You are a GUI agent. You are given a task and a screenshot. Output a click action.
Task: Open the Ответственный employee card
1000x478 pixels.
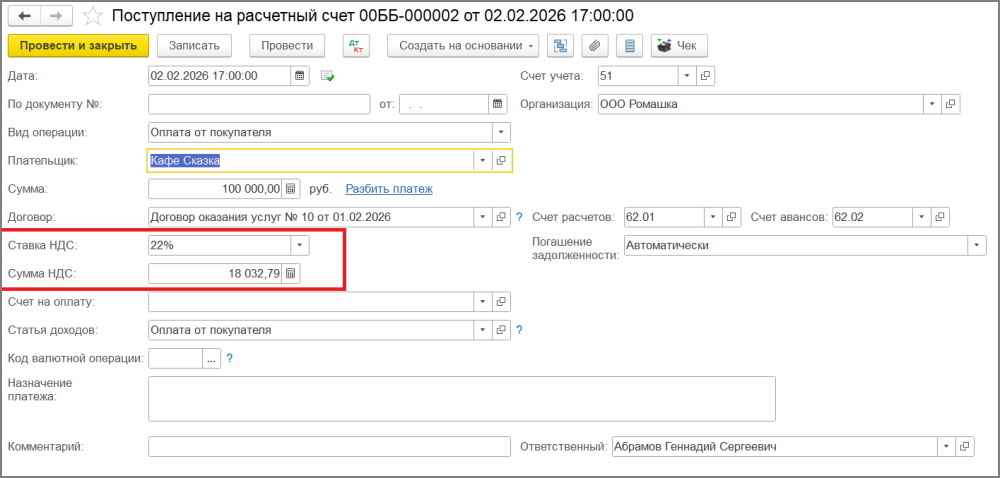965,447
